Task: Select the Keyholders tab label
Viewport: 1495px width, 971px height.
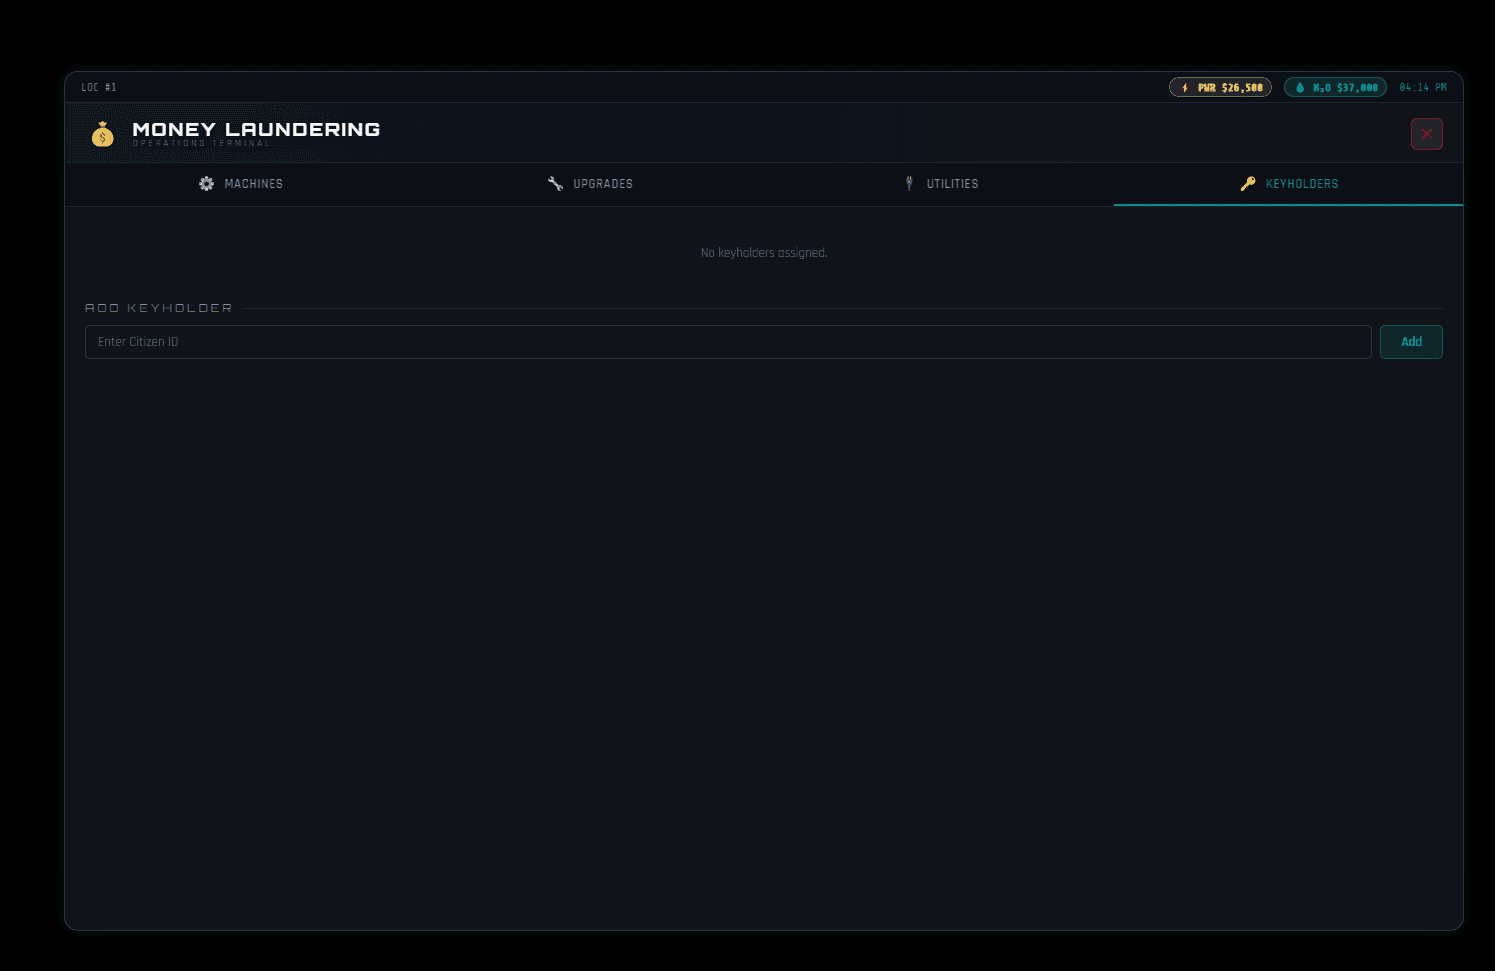Action: [1302, 184]
